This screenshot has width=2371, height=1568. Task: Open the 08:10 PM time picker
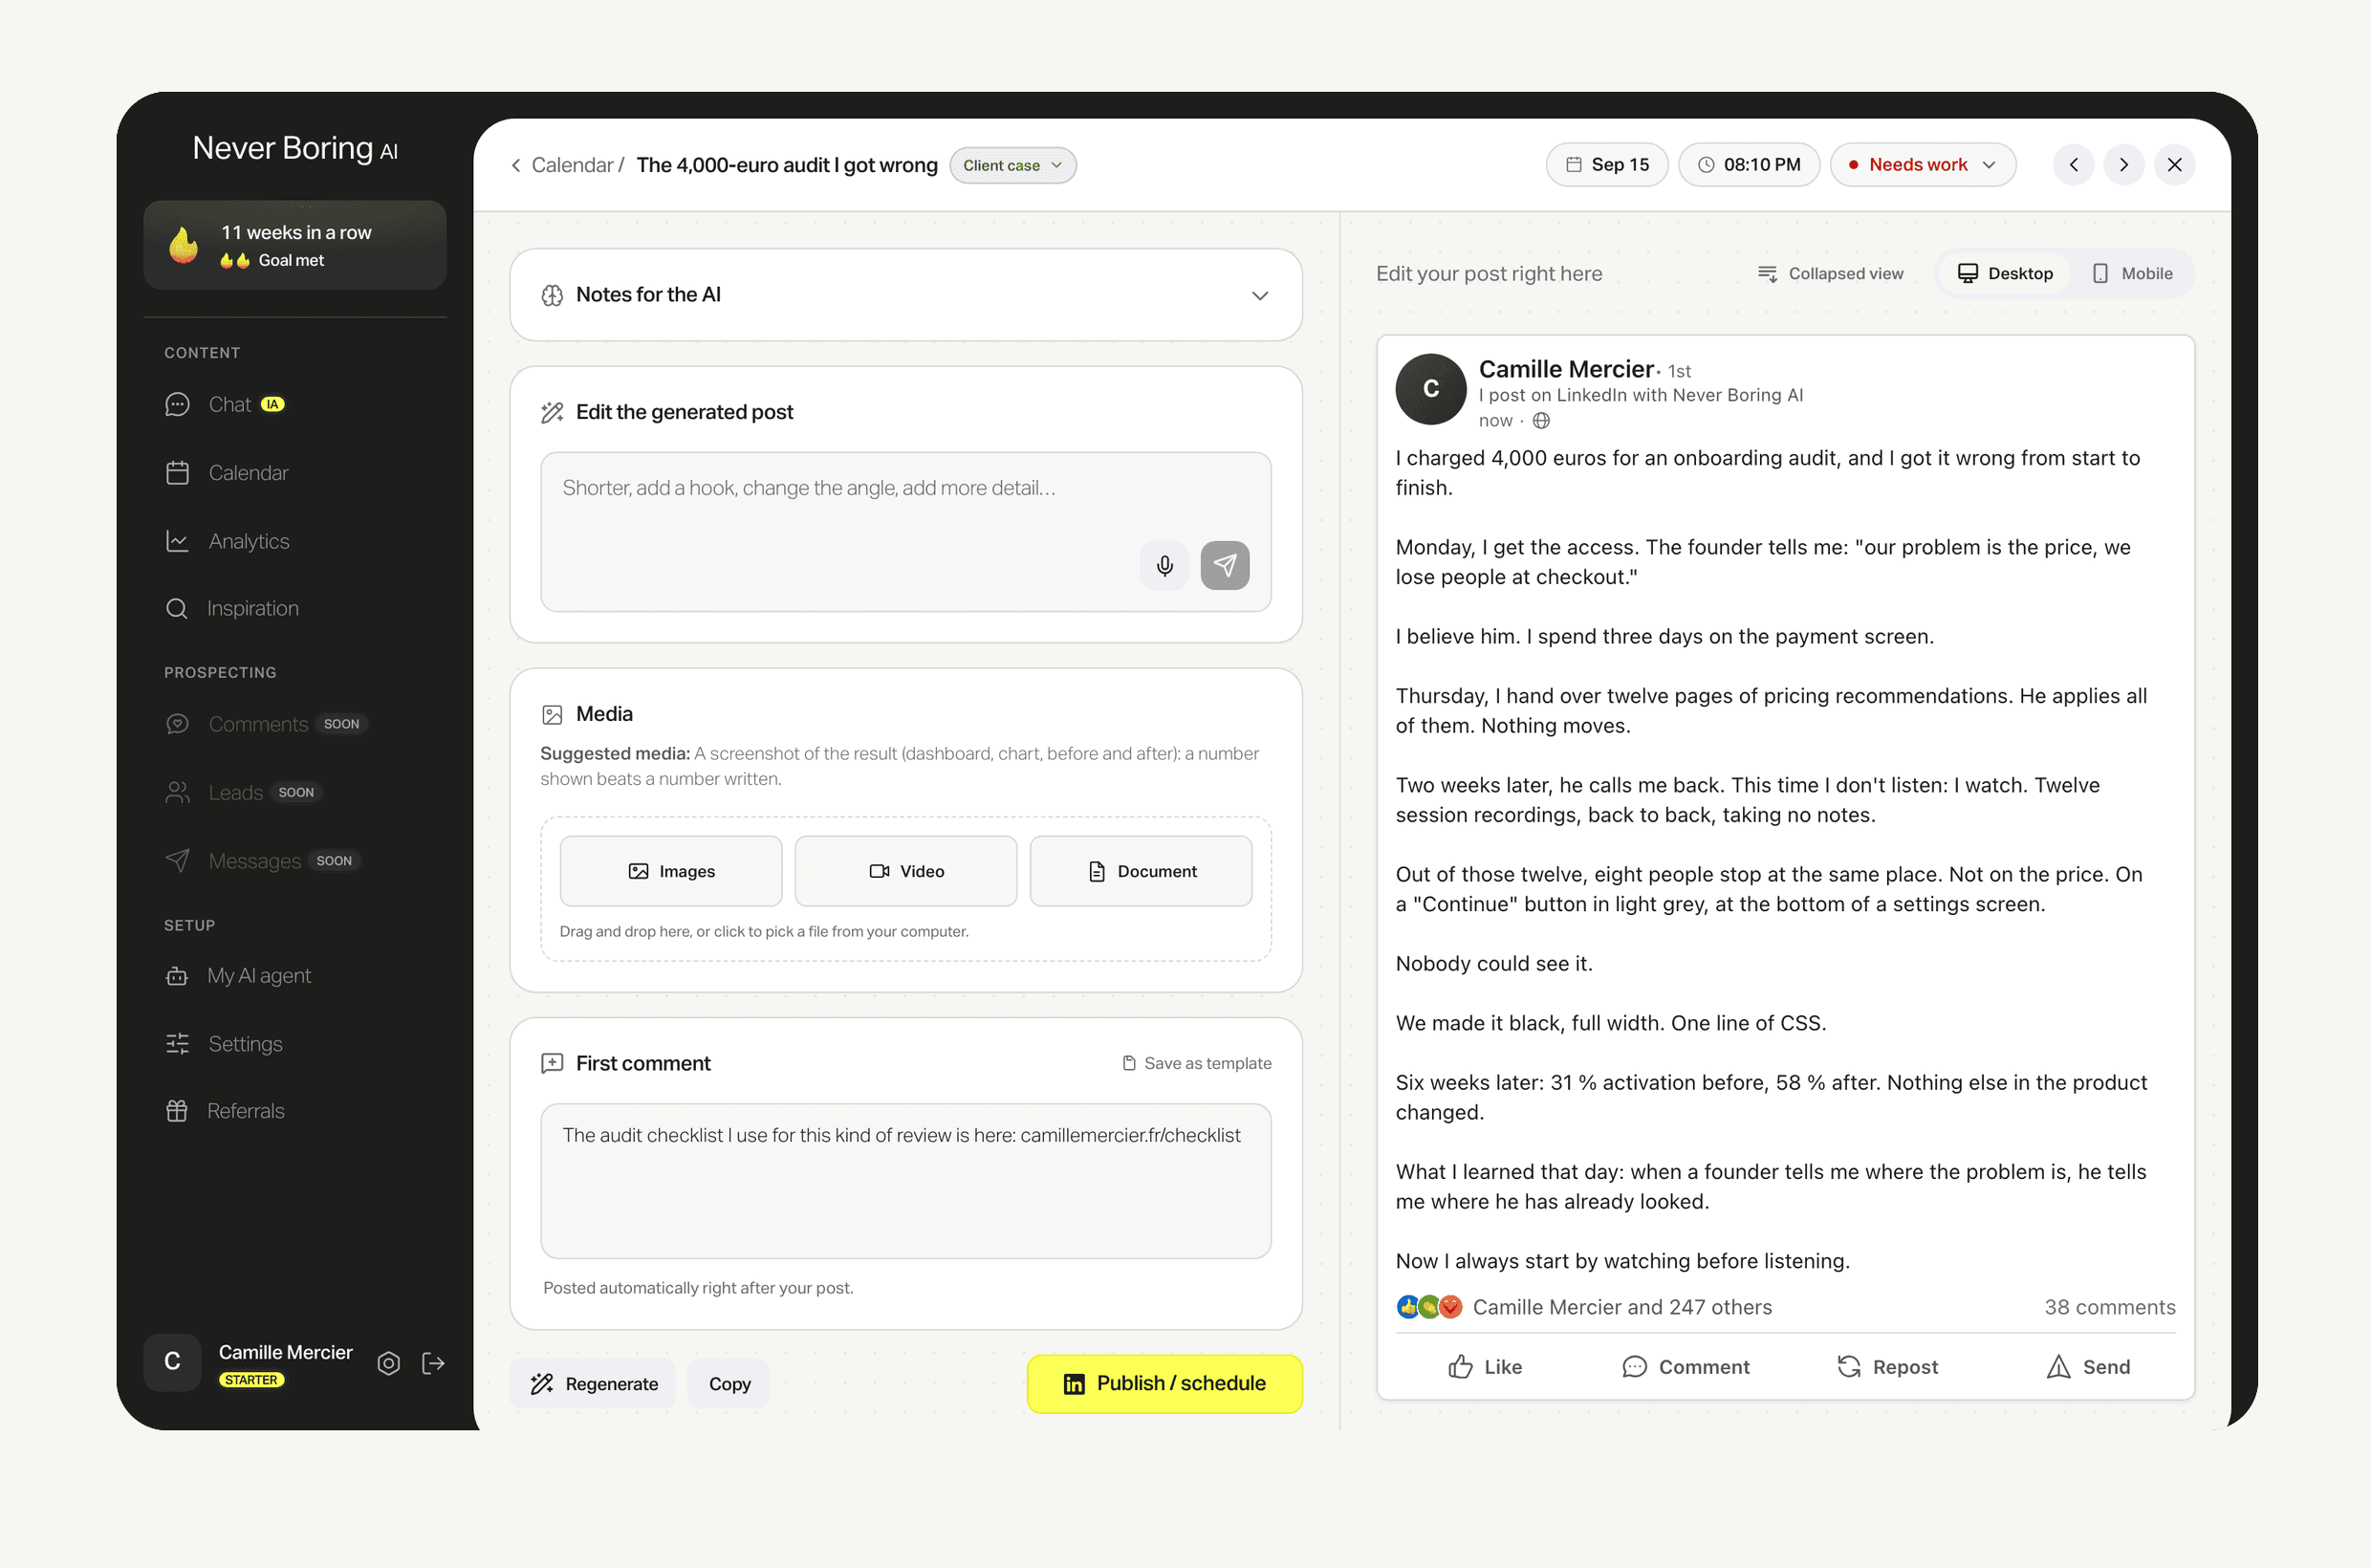[x=1748, y=165]
